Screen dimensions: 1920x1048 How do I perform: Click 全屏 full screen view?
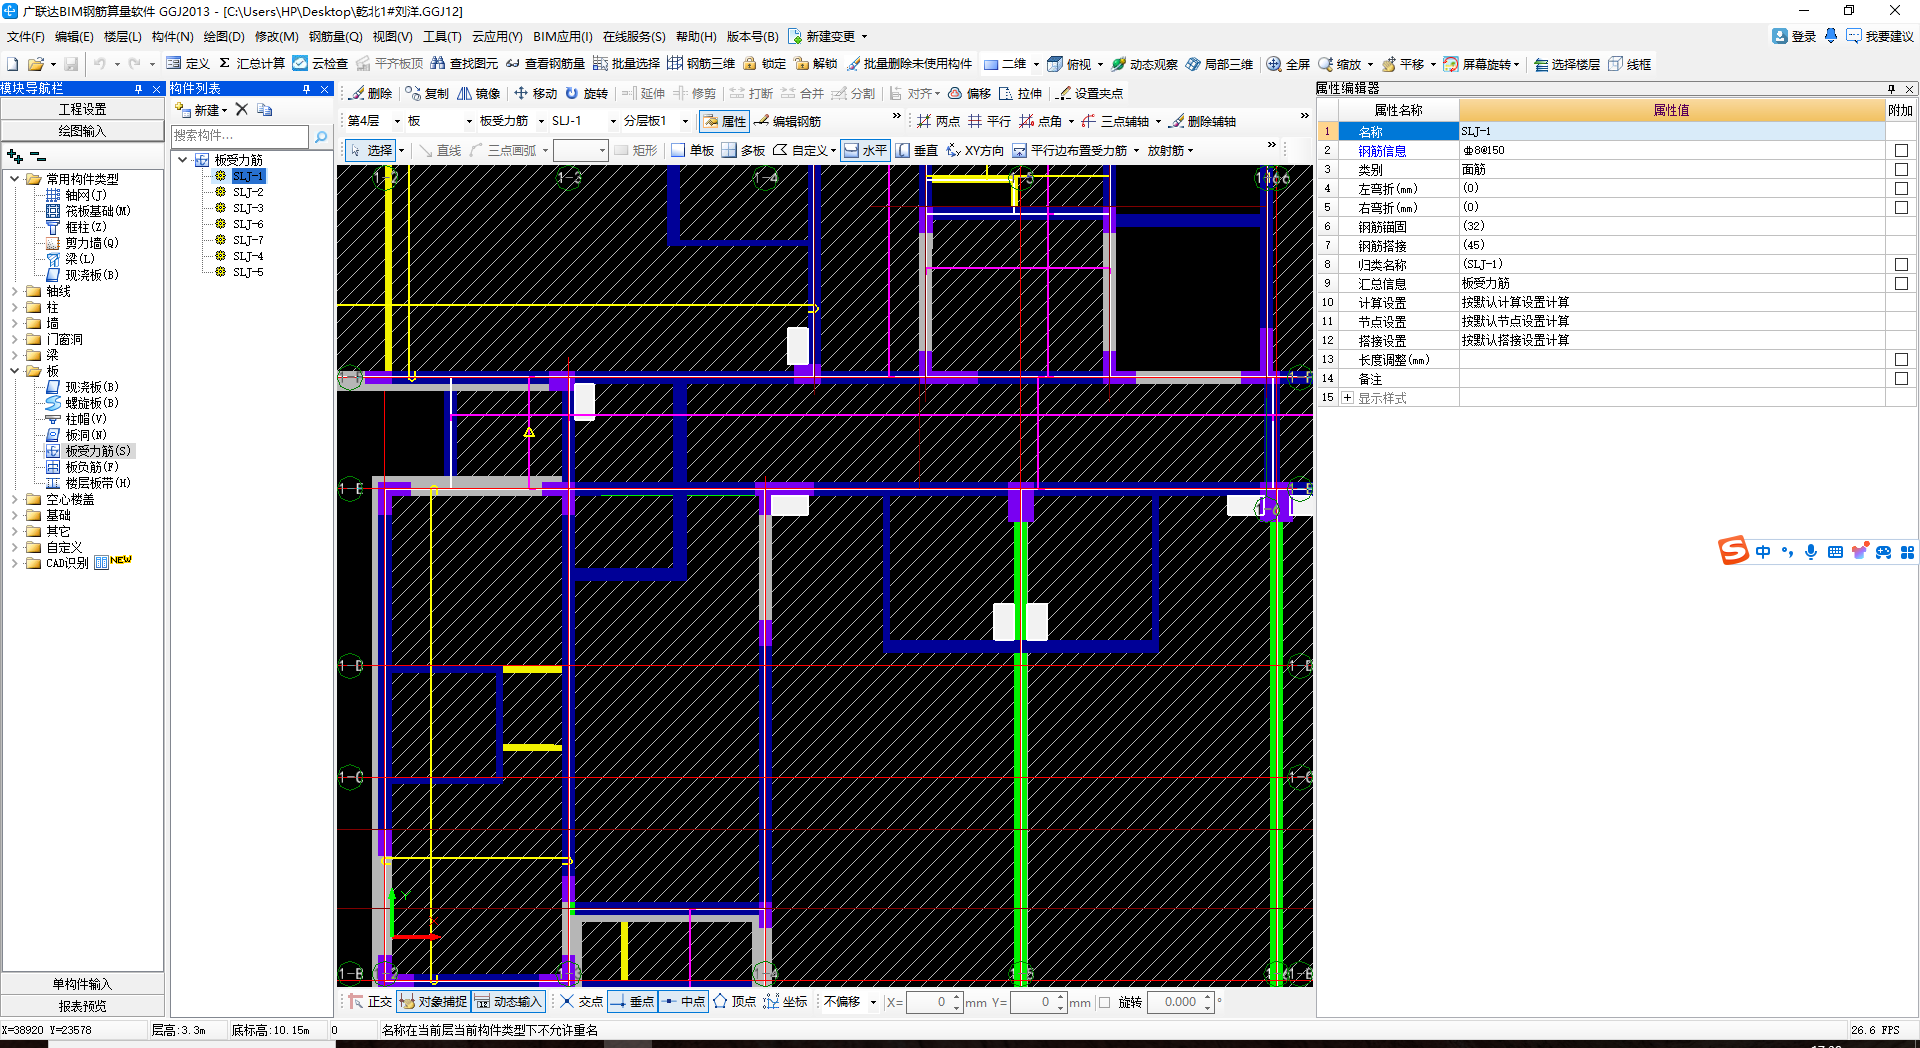[x=1288, y=64]
